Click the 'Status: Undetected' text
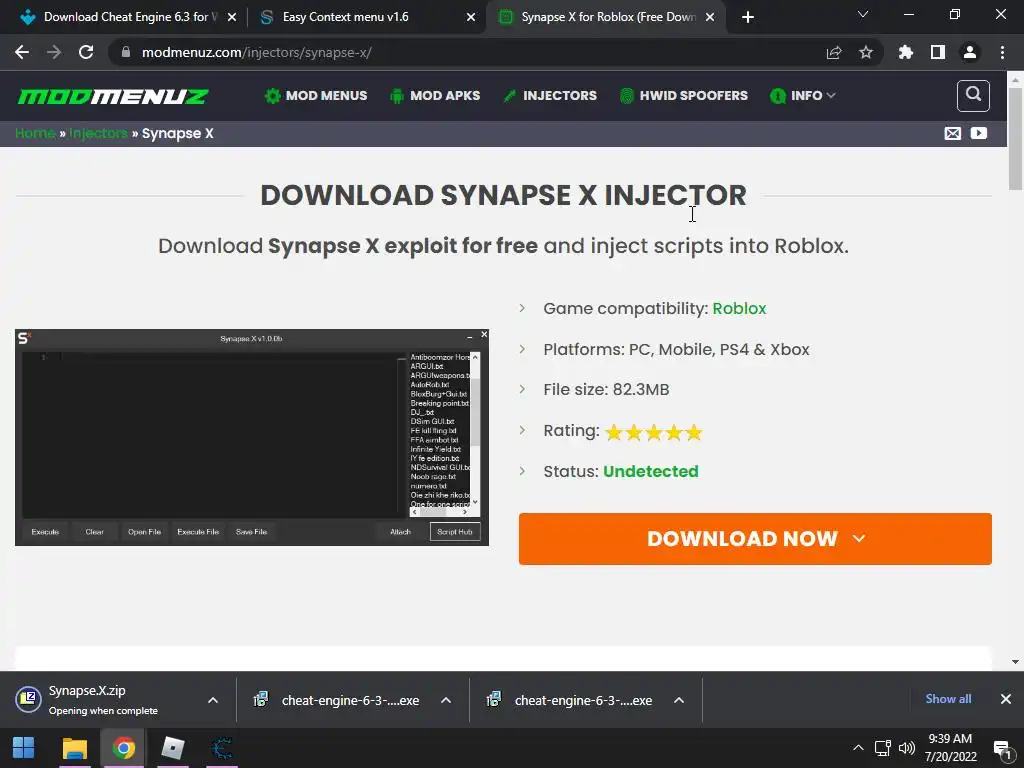The width and height of the screenshot is (1024, 768). click(621, 472)
